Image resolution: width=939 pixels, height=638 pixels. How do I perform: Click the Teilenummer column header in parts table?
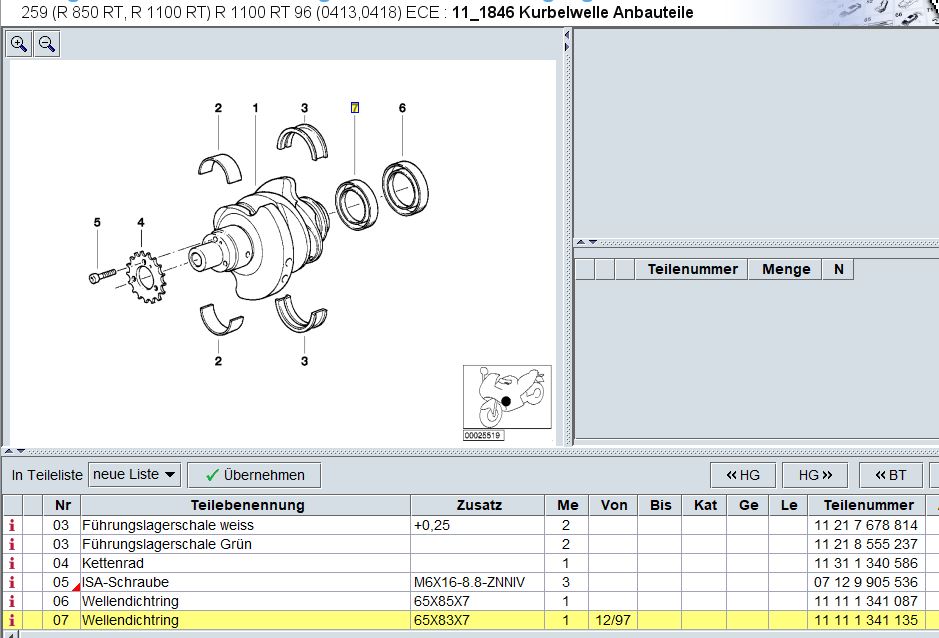point(868,505)
